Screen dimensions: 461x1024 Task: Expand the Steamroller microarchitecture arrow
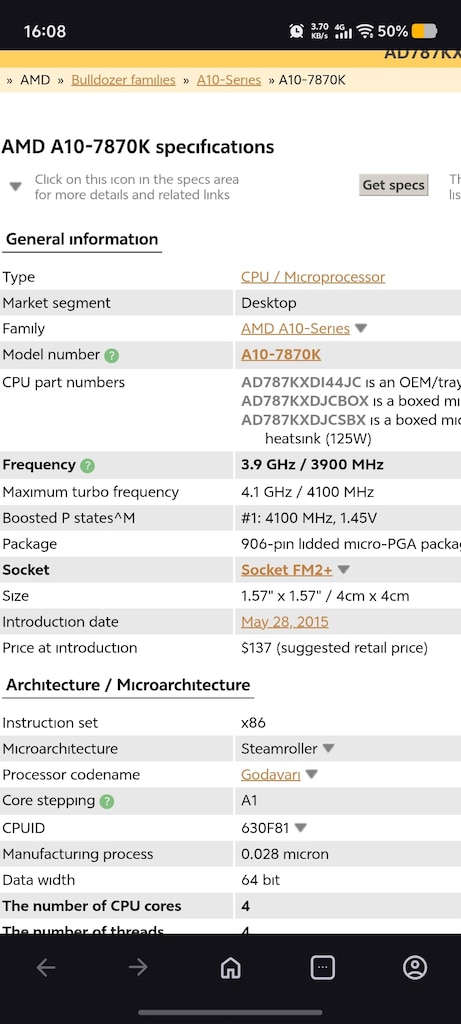328,748
